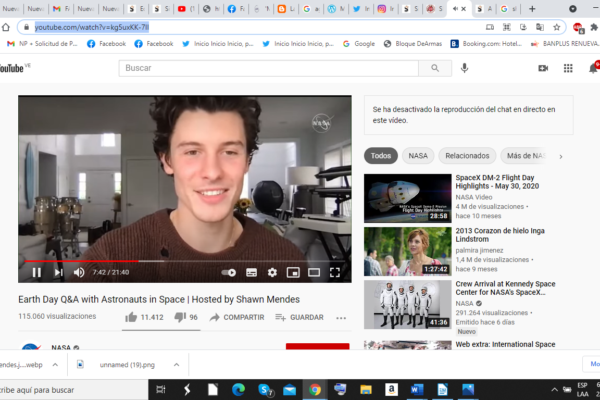This screenshot has width=600, height=400.
Task: Select the Todos filter chip
Action: pos(381,156)
